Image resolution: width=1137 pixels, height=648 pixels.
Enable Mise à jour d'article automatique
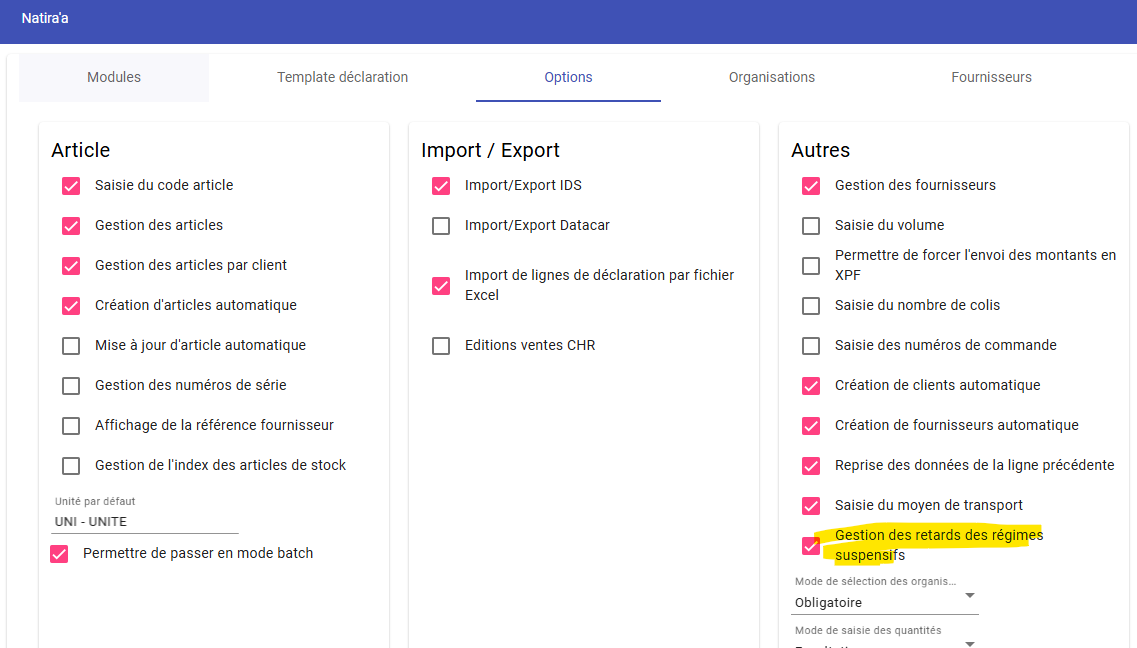tap(71, 346)
